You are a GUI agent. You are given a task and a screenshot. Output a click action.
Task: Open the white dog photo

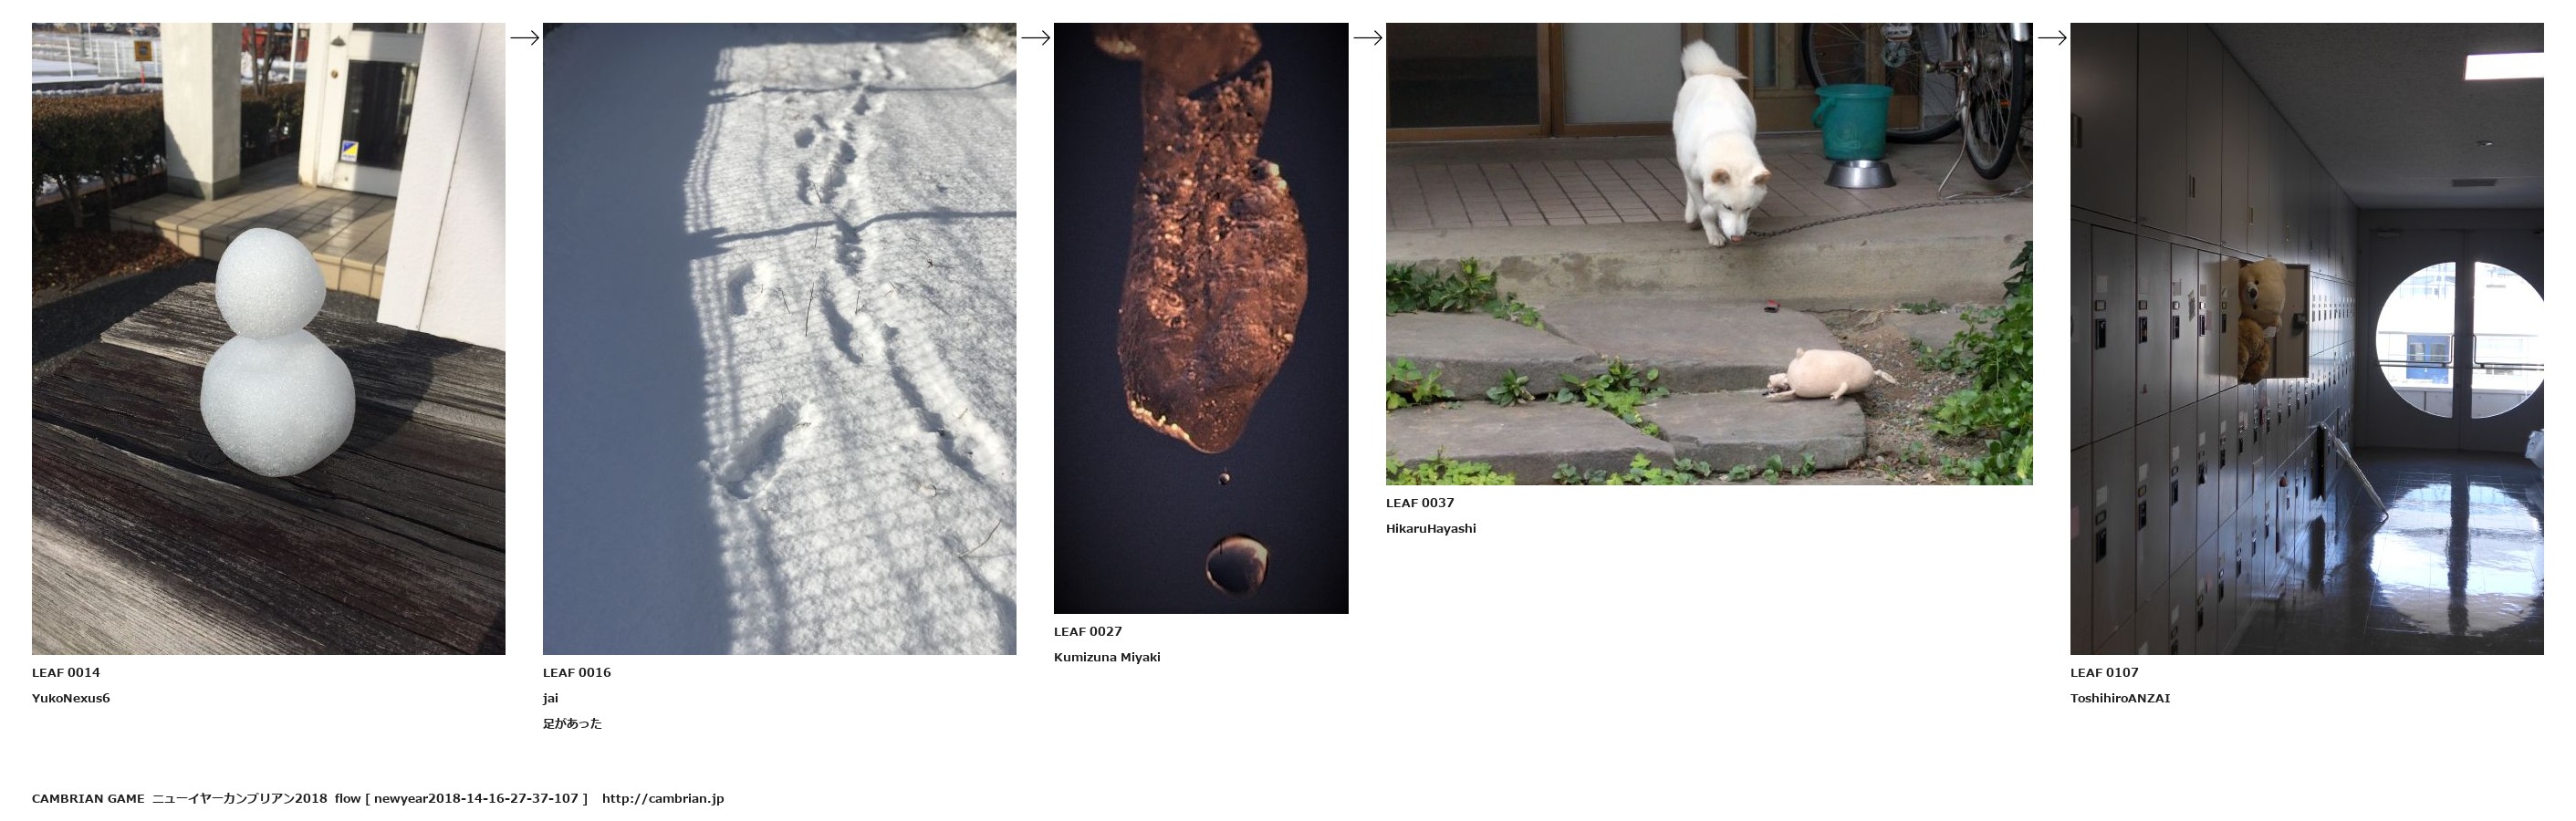pyautogui.click(x=1709, y=254)
